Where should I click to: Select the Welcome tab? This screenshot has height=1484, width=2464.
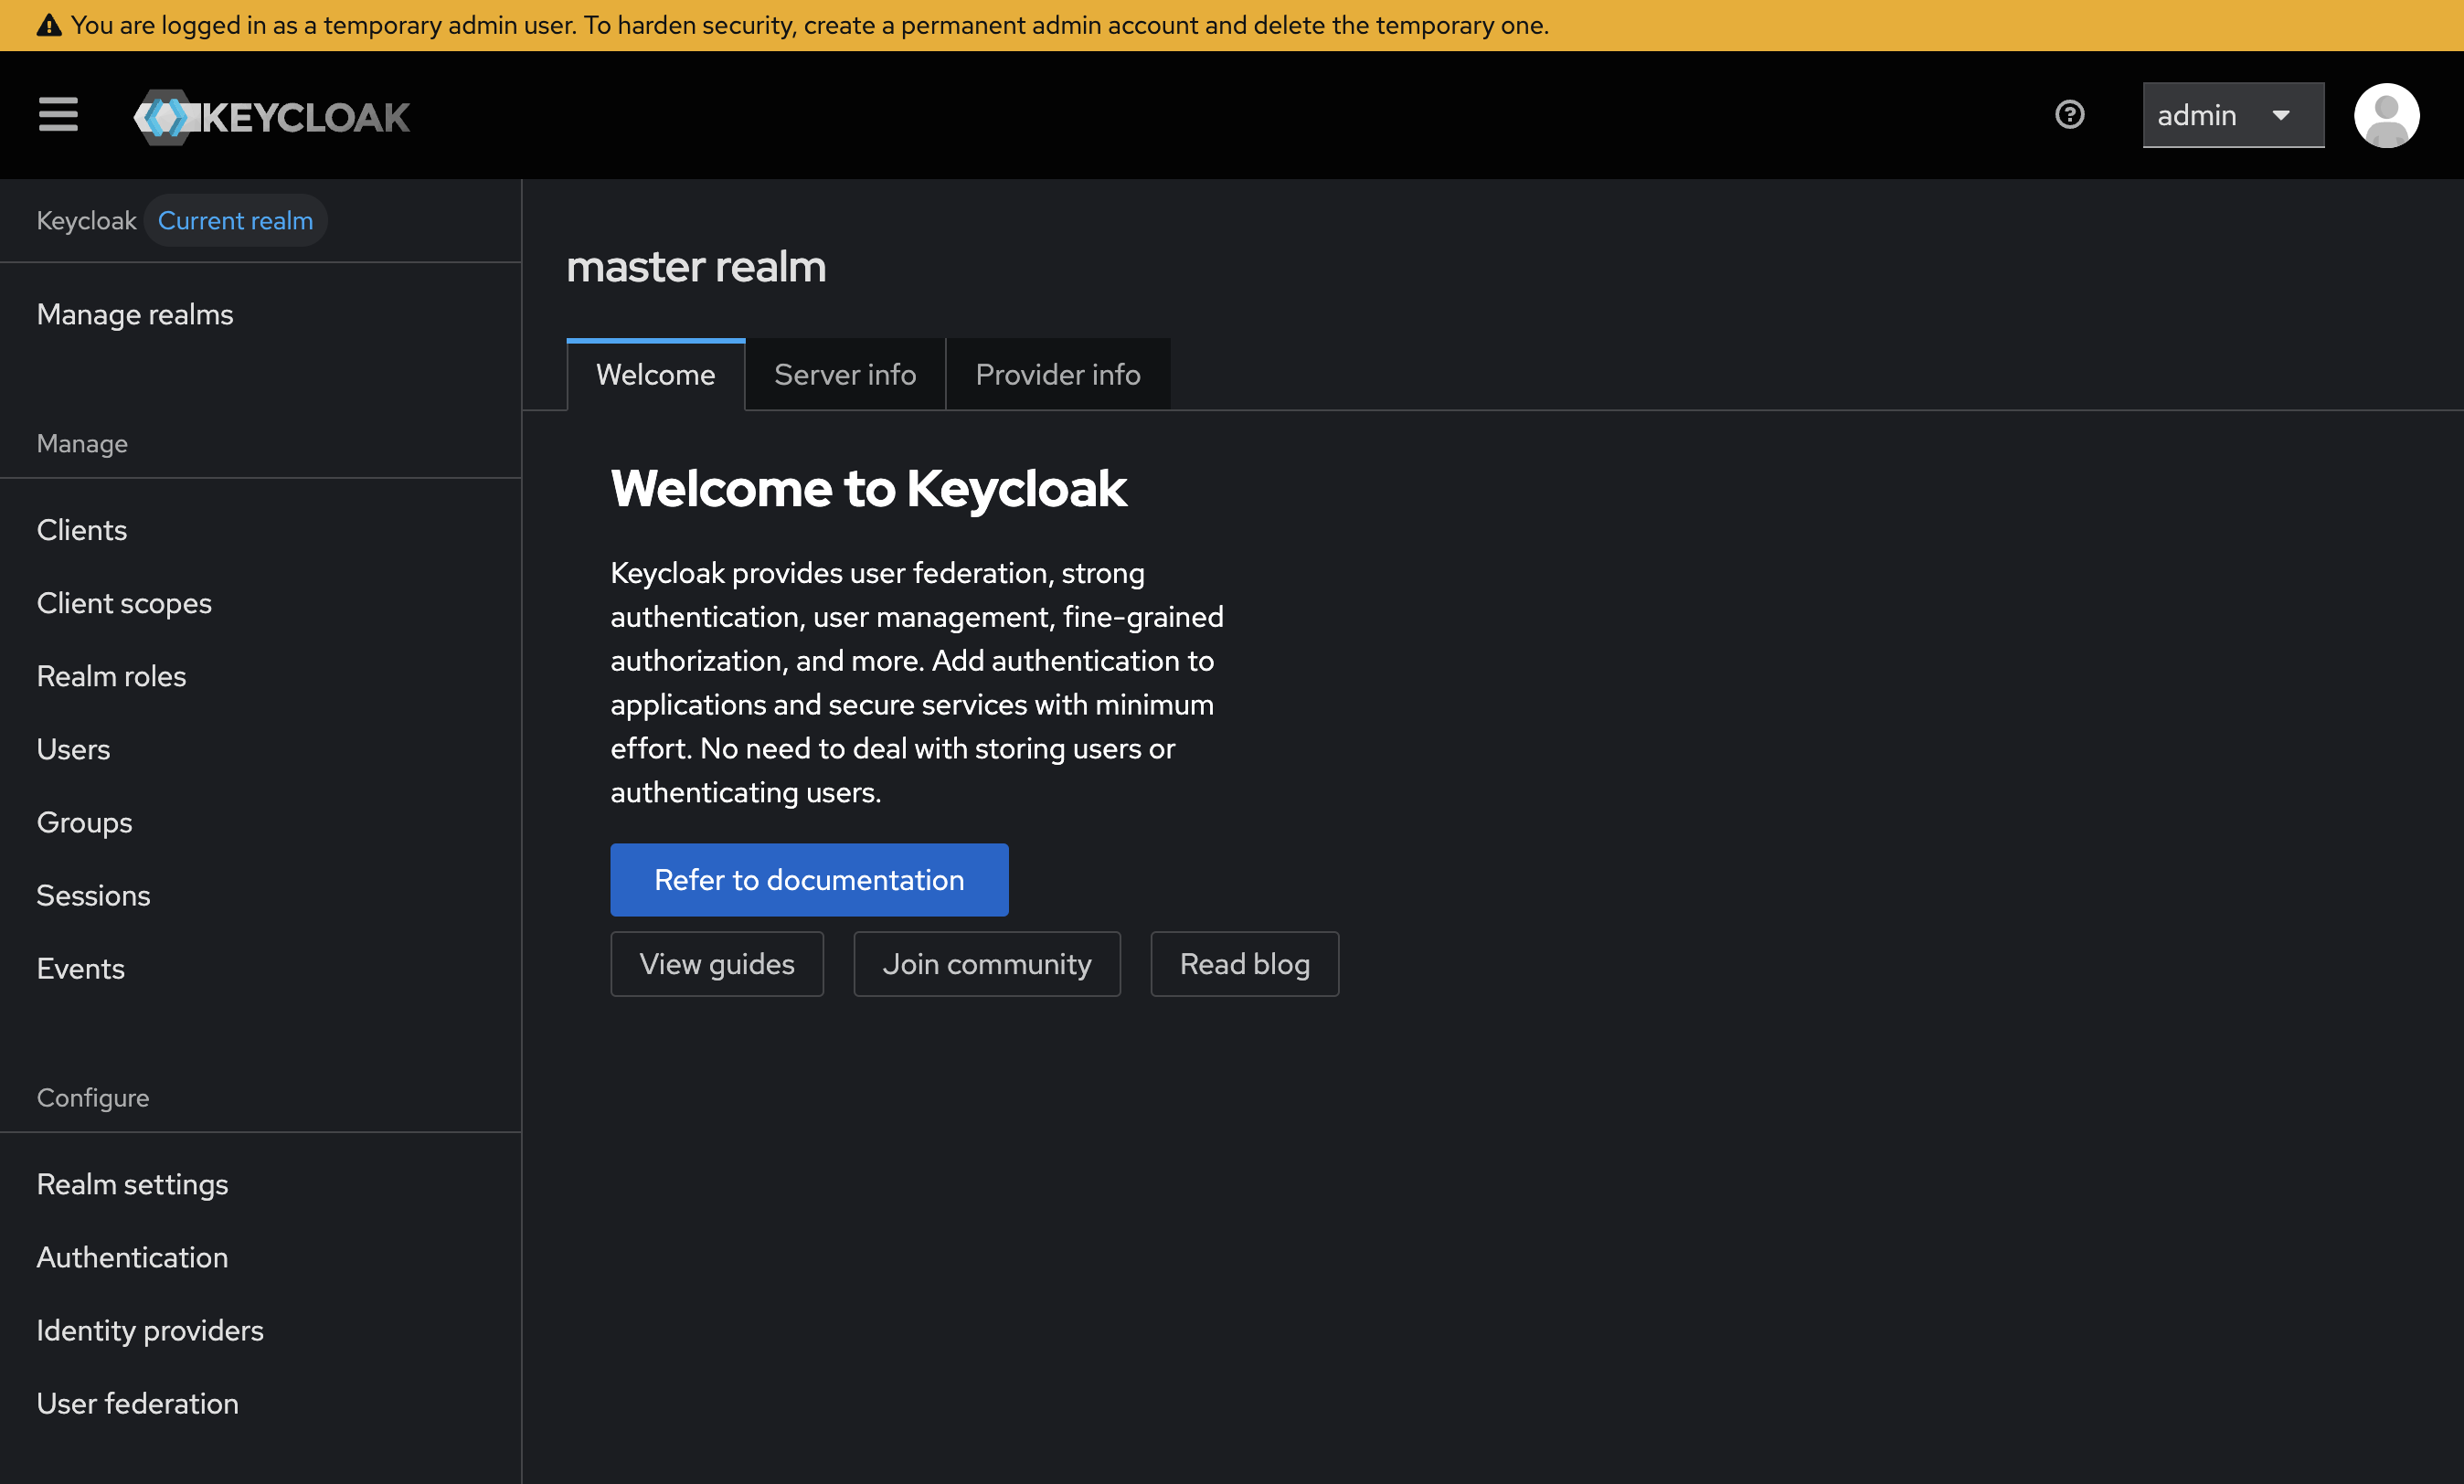pos(655,374)
